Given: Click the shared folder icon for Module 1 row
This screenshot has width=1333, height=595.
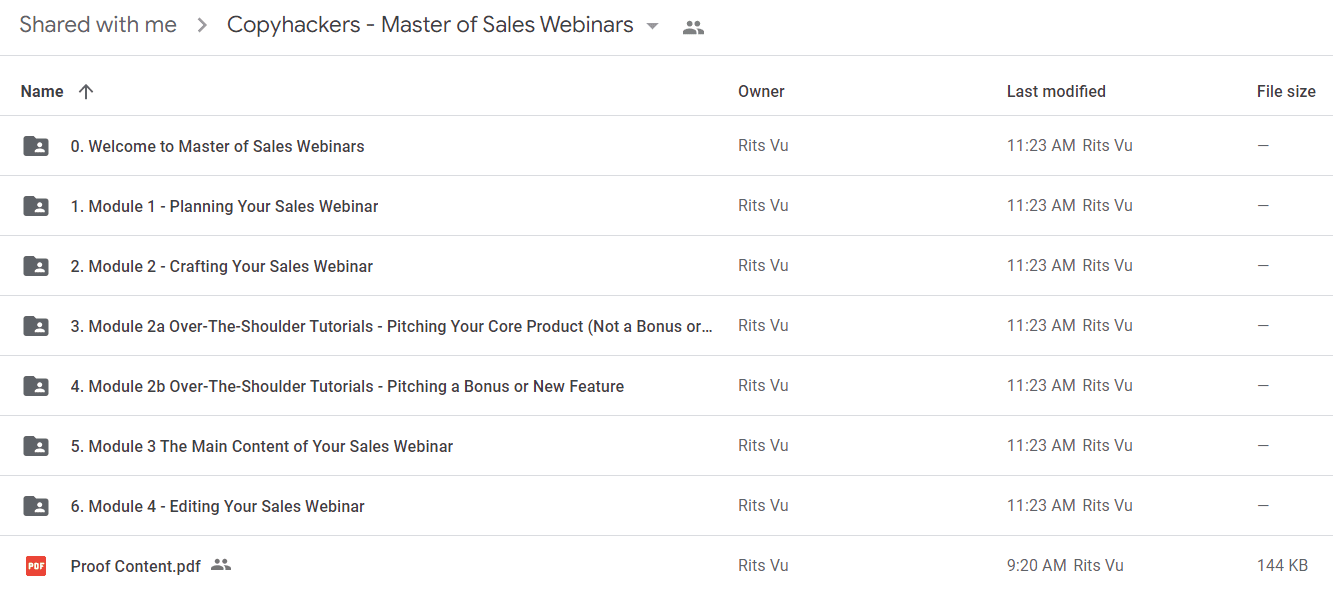Looking at the screenshot, I should [x=36, y=206].
